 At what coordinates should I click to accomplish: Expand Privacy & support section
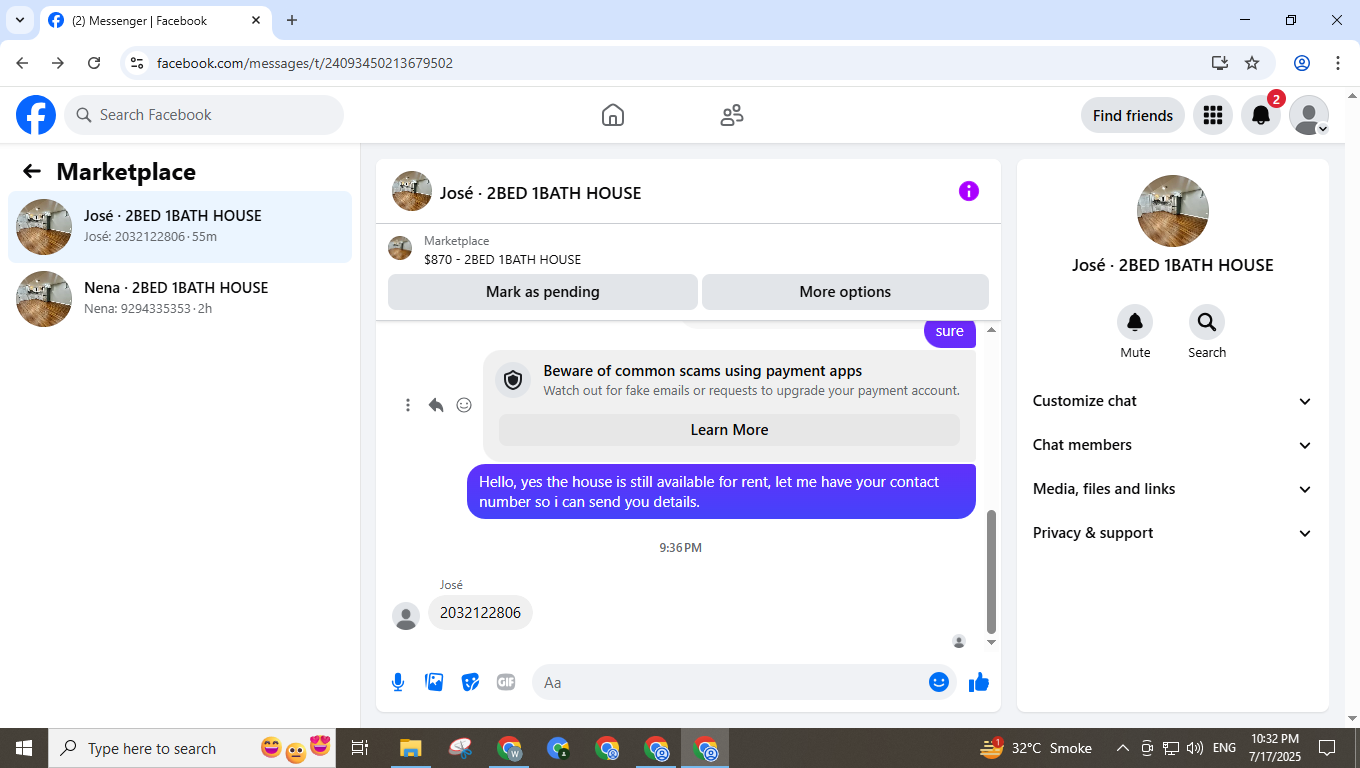pos(1173,533)
